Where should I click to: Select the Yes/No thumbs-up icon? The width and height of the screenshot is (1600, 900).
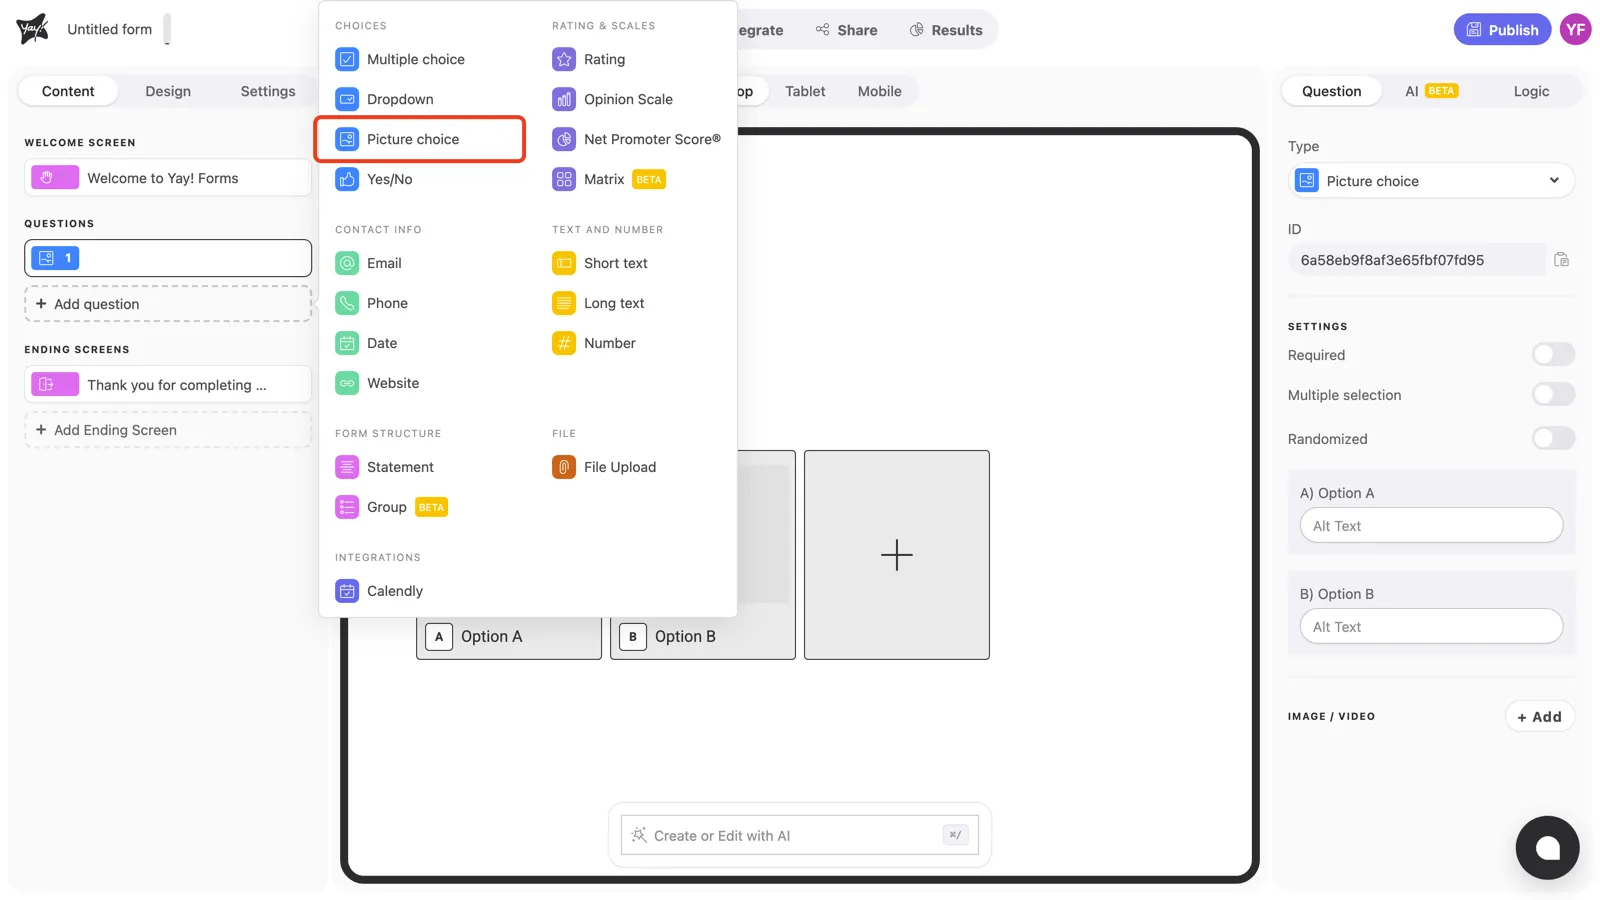347,179
